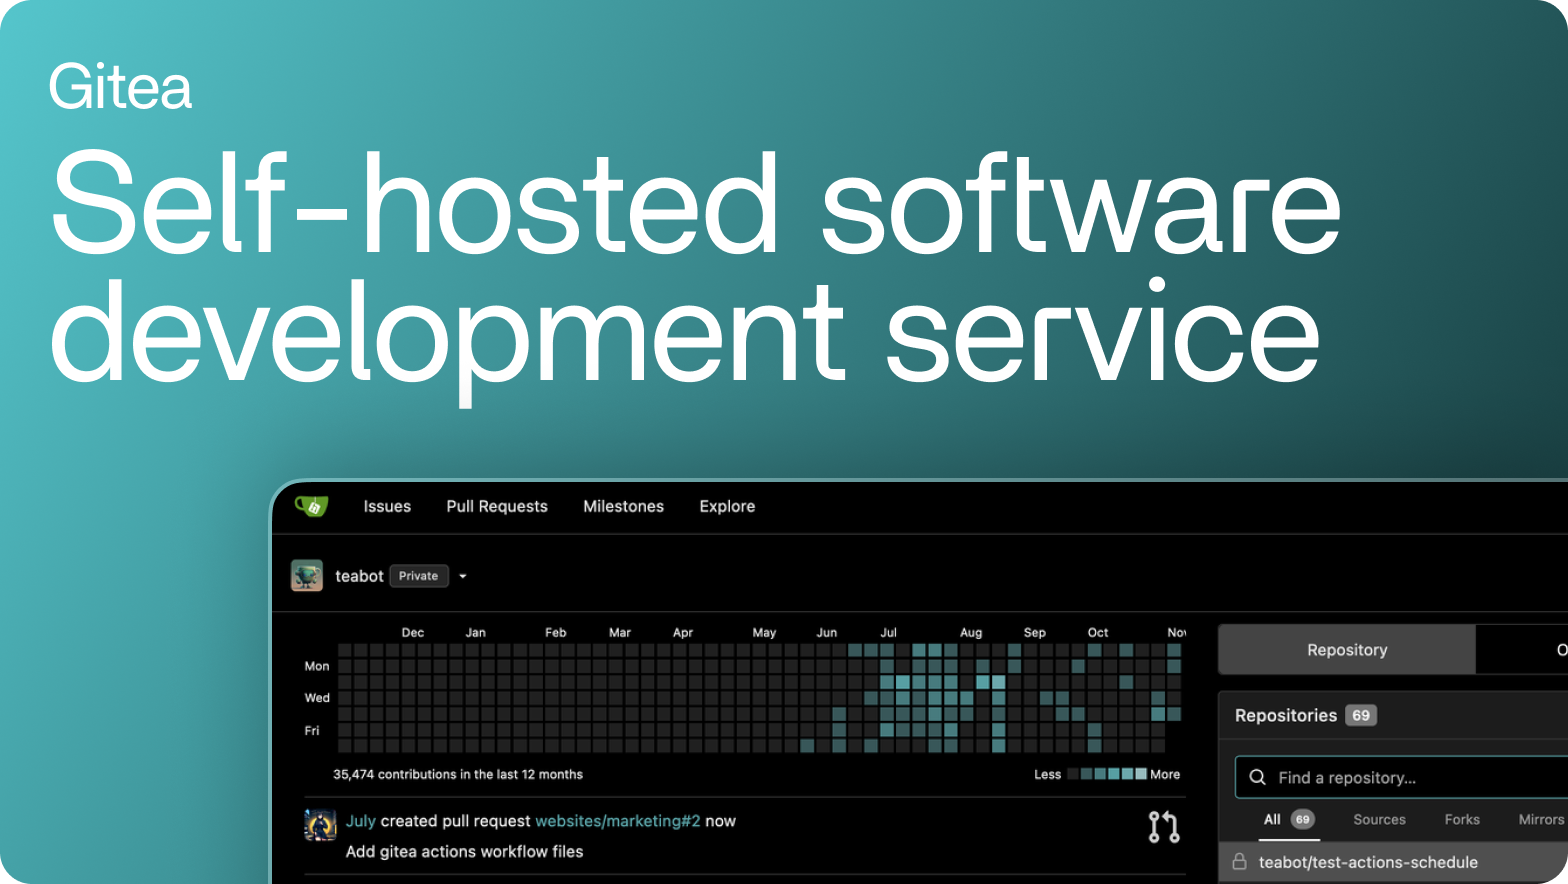Open Issues in the top navigation

387,506
